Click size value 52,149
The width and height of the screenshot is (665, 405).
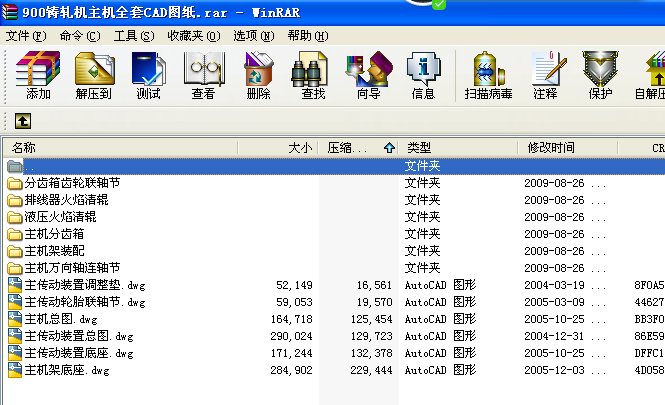click(x=294, y=285)
